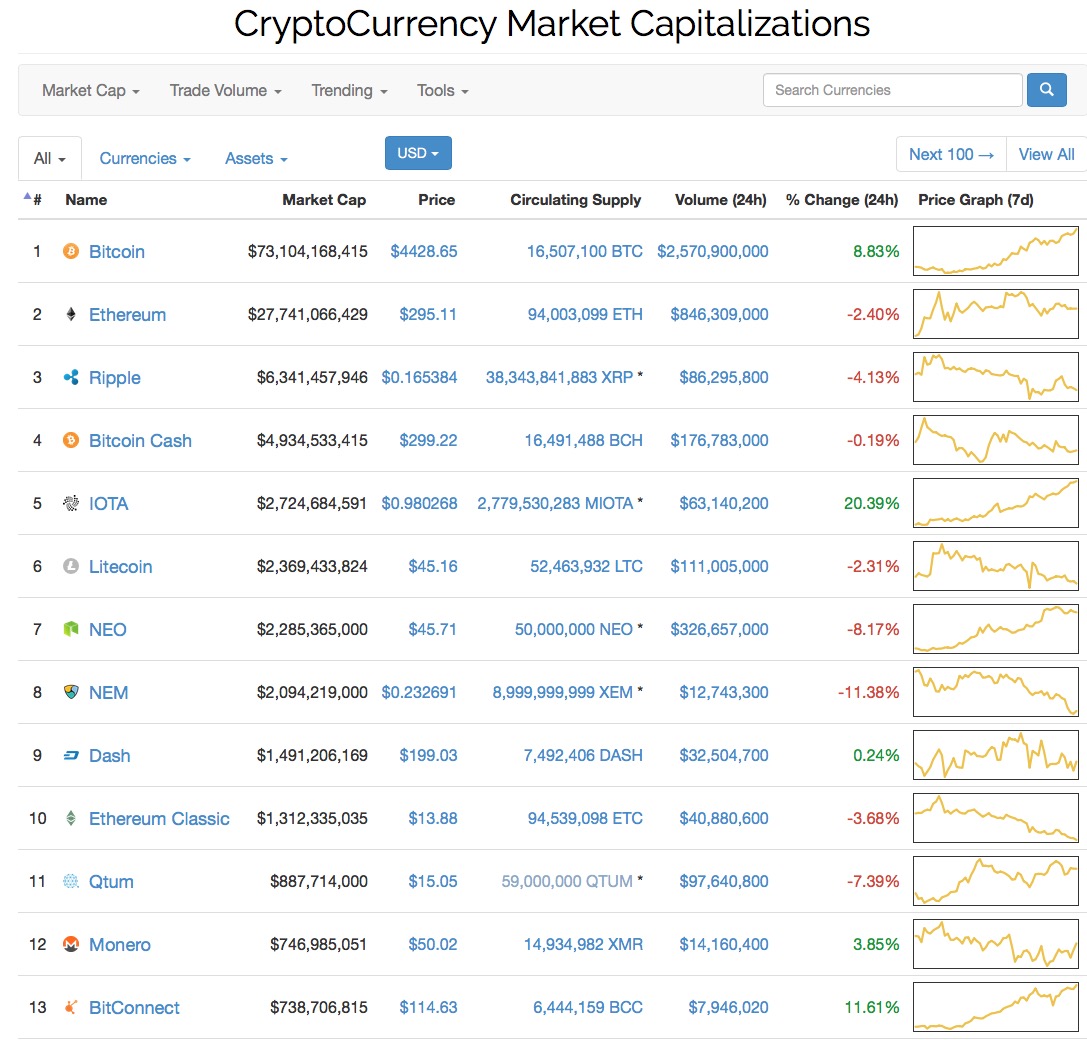This screenshot has height=1040, width=1087.
Task: Click the sort arrow beside # column
Action: pyautogui.click(x=27, y=196)
